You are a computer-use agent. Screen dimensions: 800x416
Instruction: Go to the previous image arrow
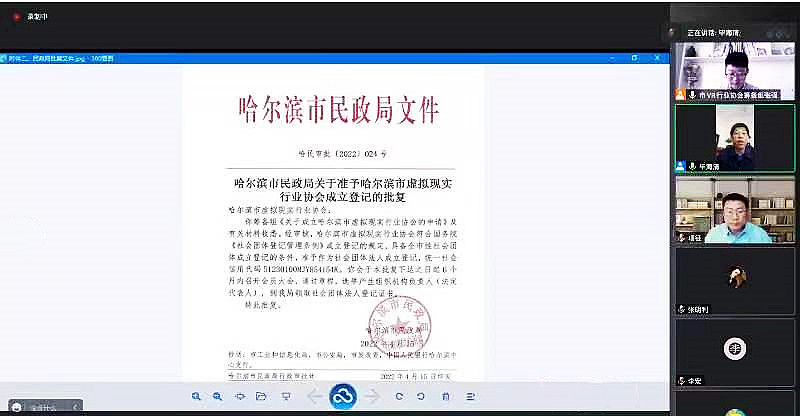tap(315, 397)
